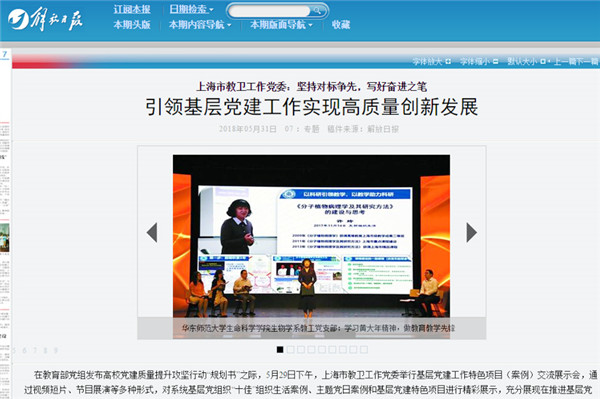Go to previous slideshow image arrow
600x399 pixels.
point(152,232)
